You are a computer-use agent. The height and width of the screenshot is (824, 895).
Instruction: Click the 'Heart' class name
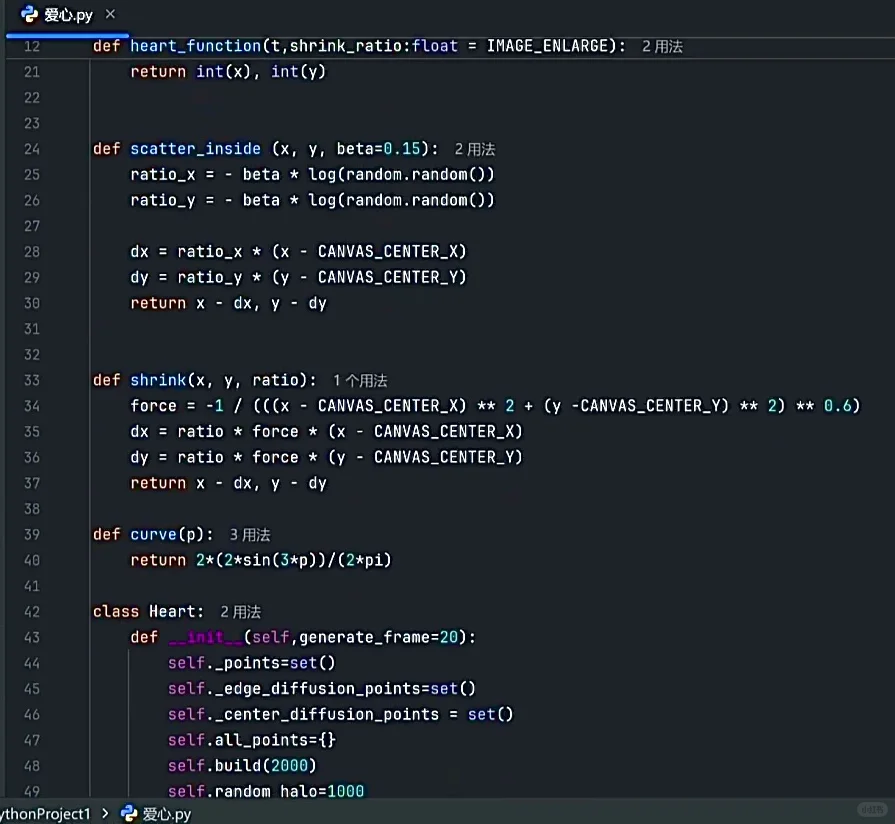pos(172,611)
